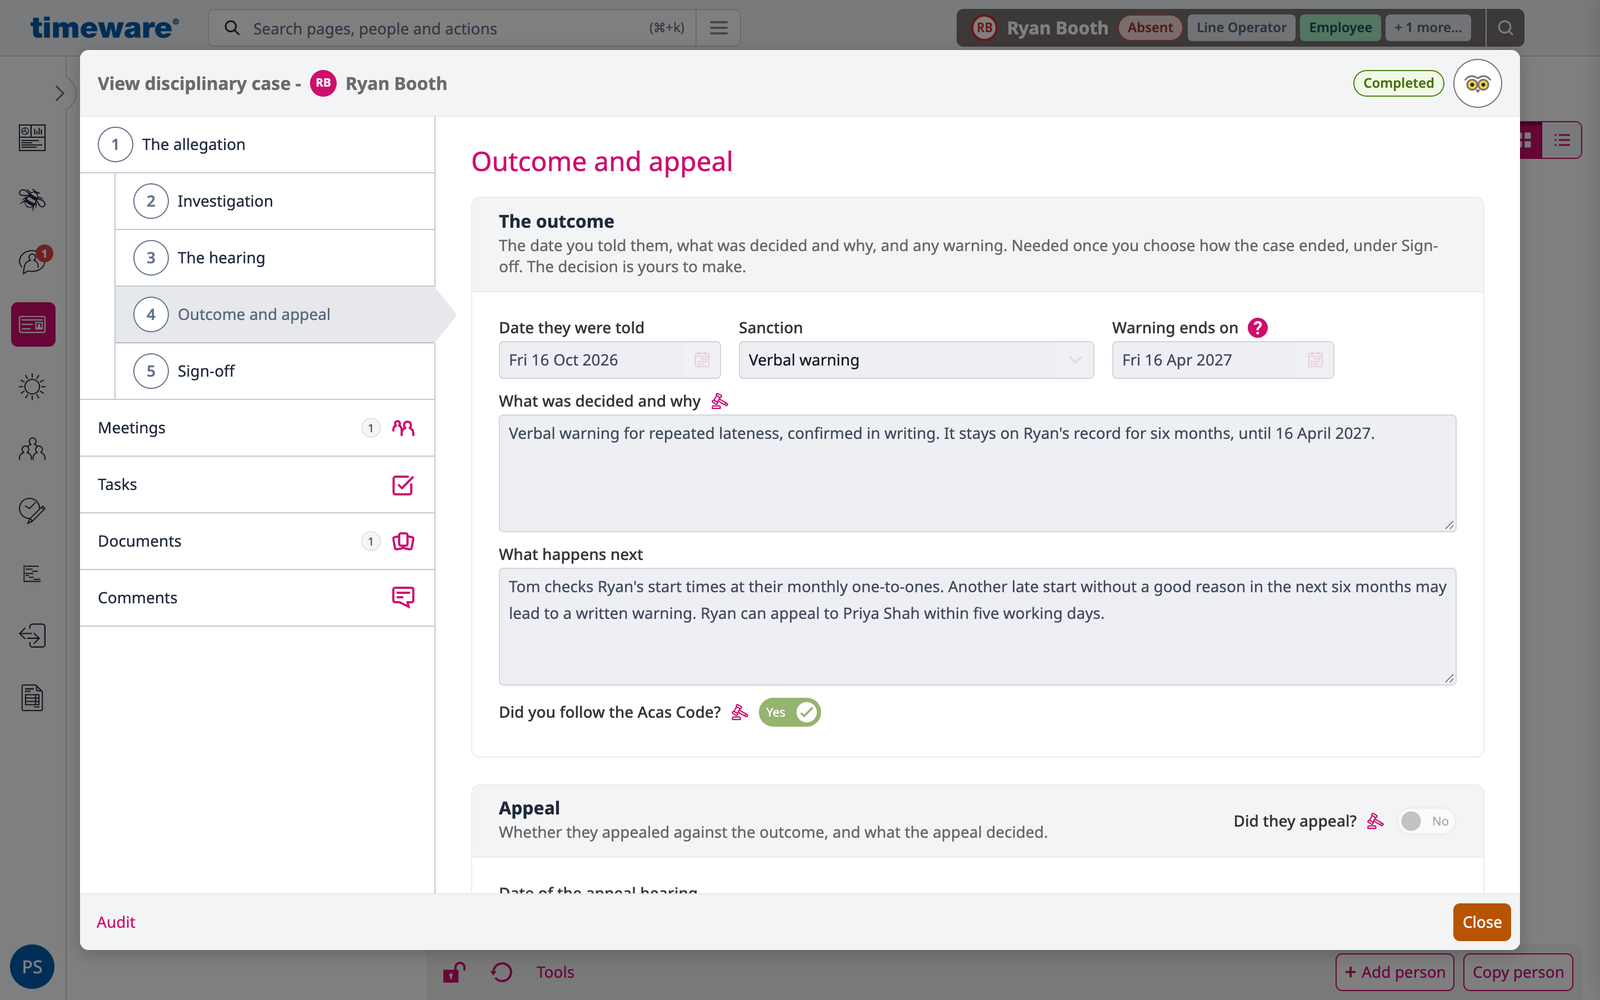Go to Sign-off step
This screenshot has height=1000, width=1600.
tap(275, 371)
